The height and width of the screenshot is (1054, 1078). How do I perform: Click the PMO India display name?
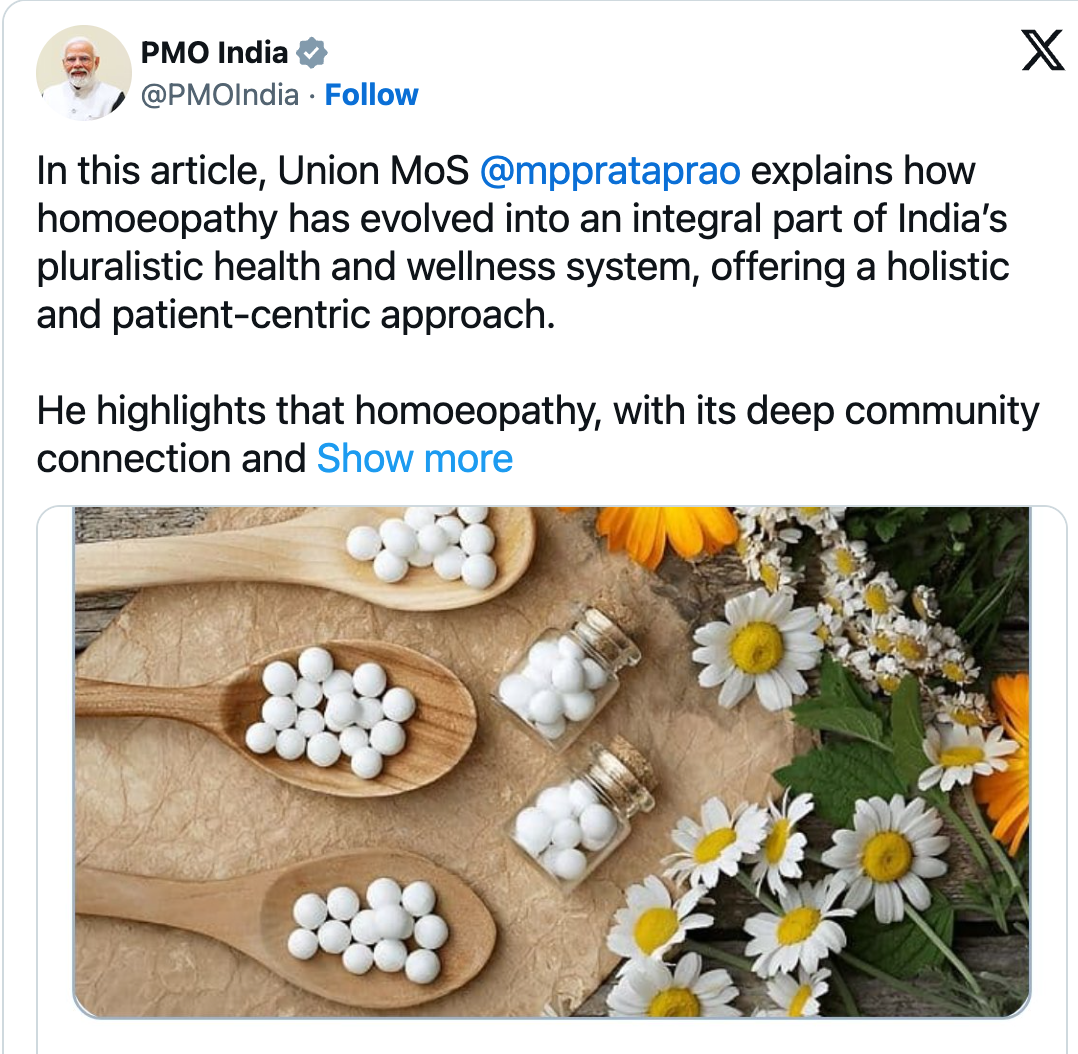coord(215,52)
